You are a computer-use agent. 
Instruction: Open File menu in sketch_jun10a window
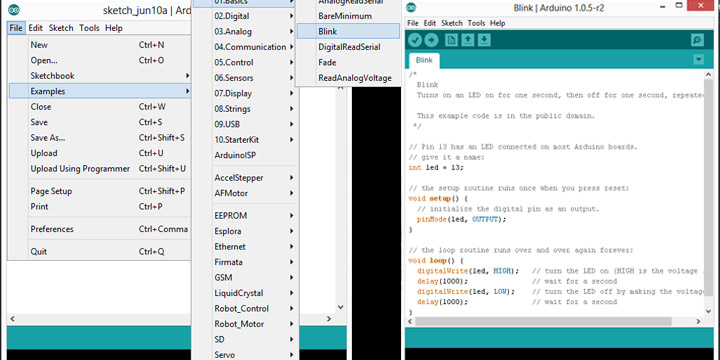point(16,28)
